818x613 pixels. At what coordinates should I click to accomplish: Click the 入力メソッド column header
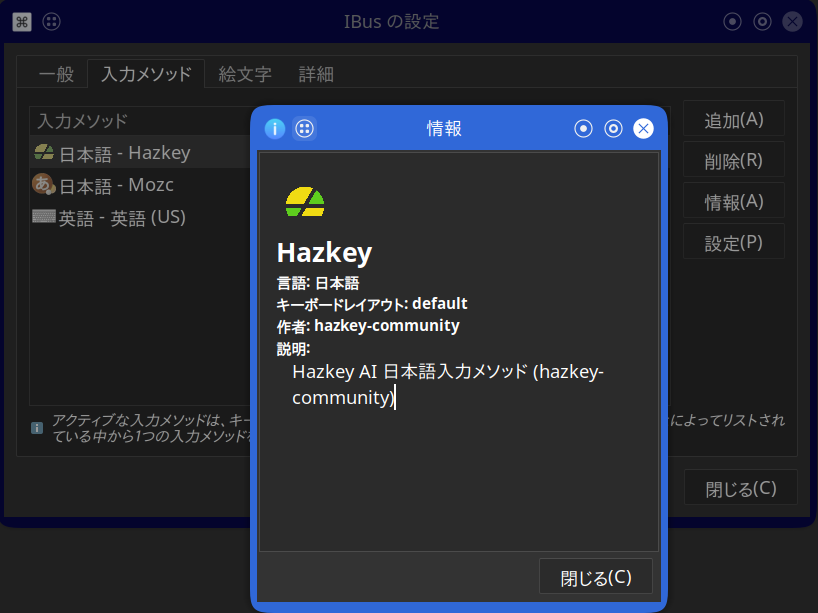[x=141, y=121]
